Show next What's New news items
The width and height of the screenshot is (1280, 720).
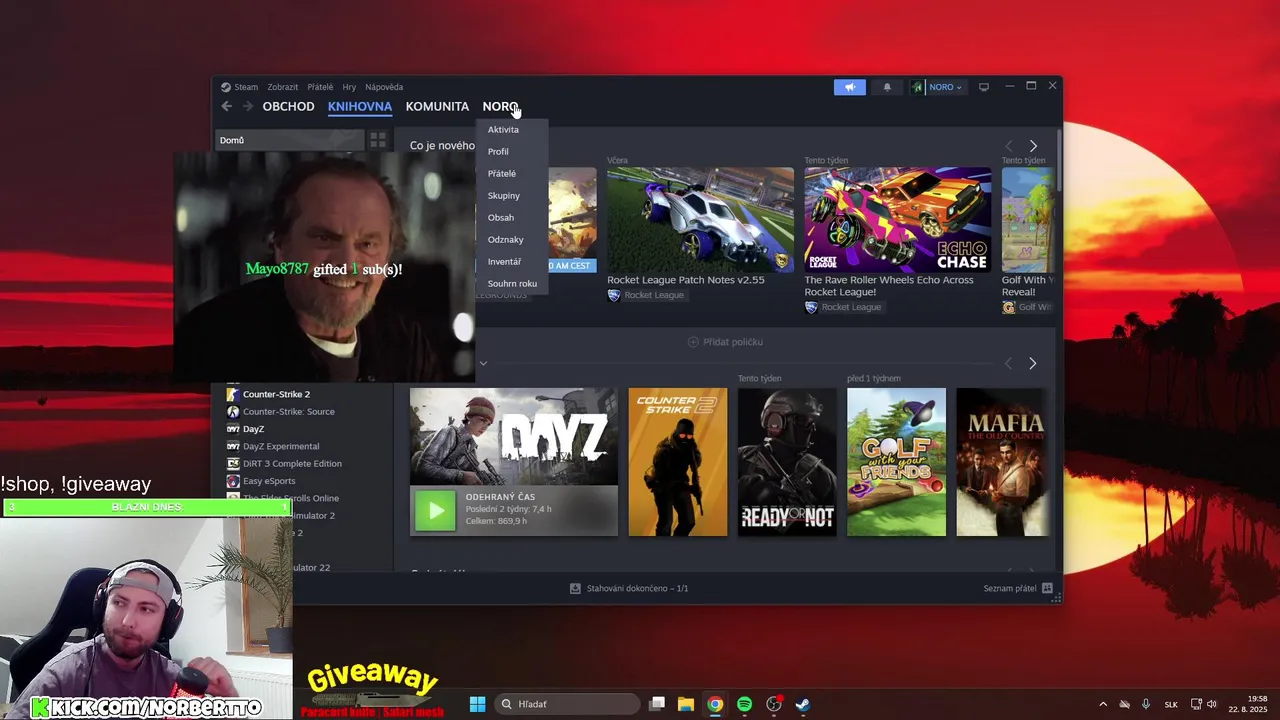click(1033, 146)
